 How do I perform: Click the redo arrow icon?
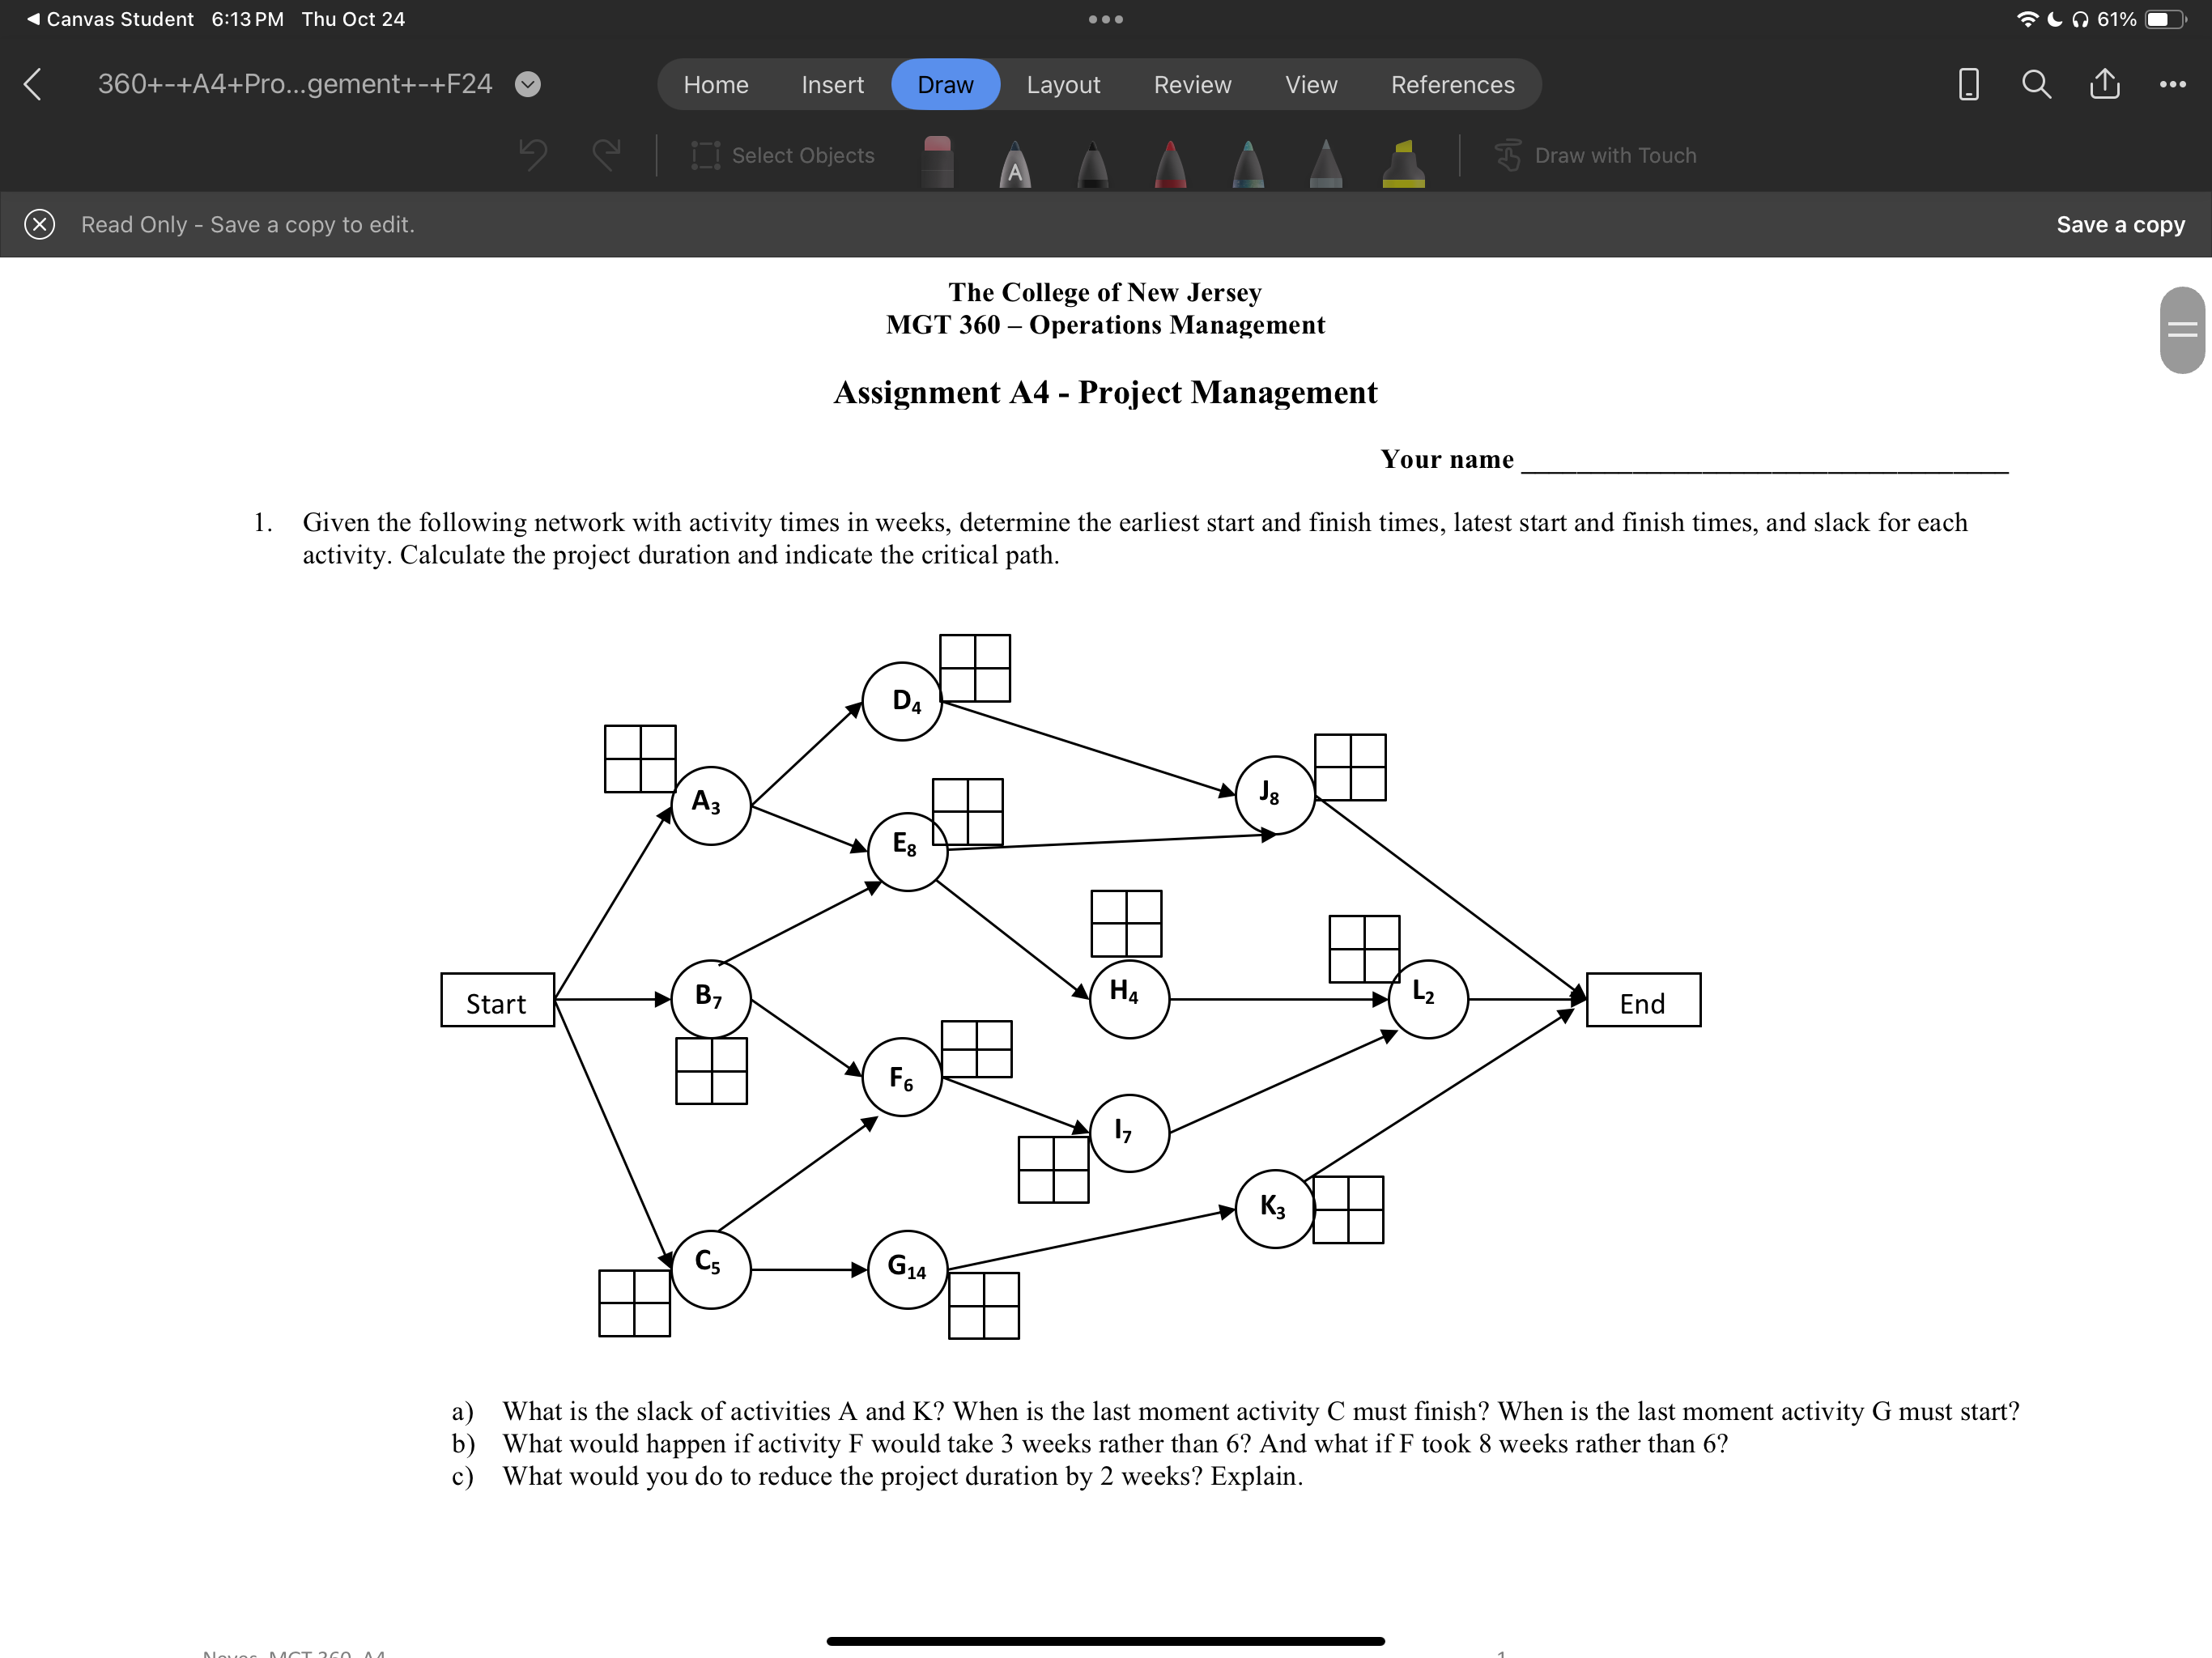click(x=605, y=155)
